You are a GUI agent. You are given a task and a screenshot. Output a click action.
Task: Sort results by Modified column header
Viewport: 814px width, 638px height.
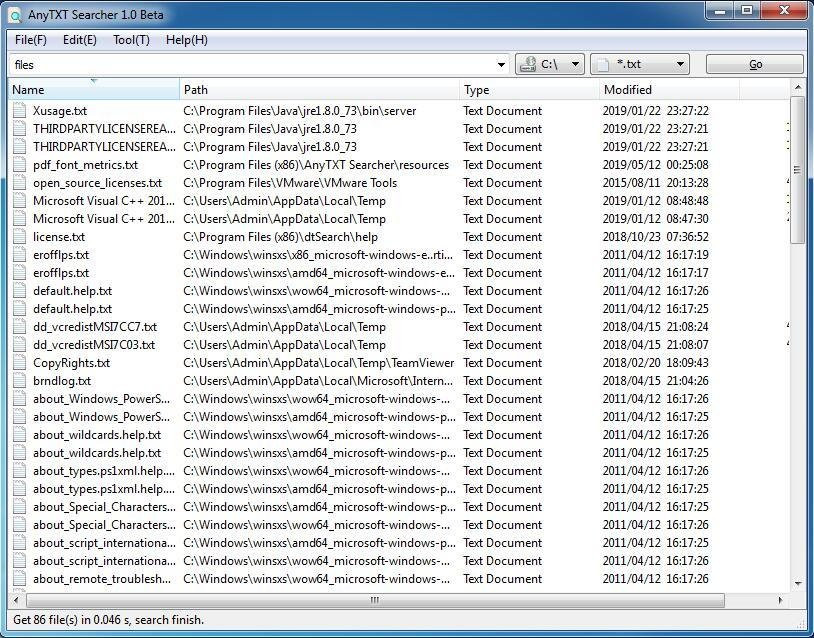coord(670,90)
